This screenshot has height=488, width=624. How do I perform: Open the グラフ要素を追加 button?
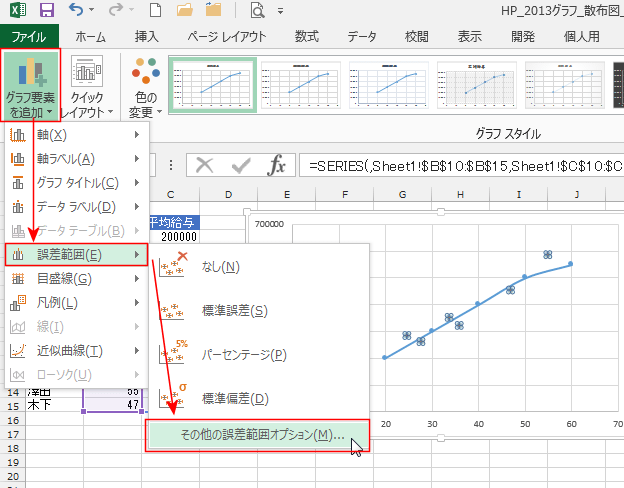pos(30,85)
